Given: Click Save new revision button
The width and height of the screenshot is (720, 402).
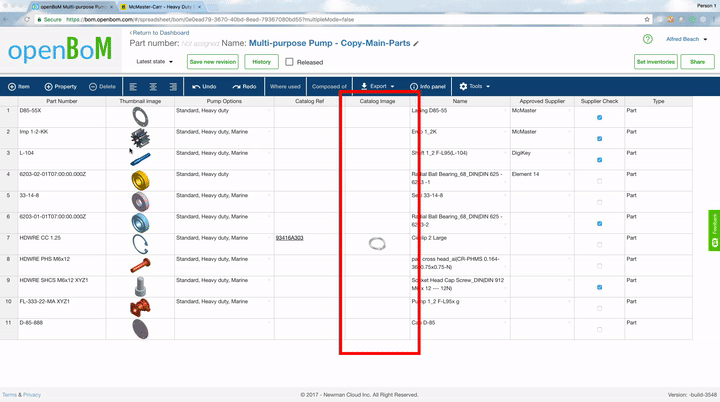Looking at the screenshot, I should pyautogui.click(x=213, y=62).
